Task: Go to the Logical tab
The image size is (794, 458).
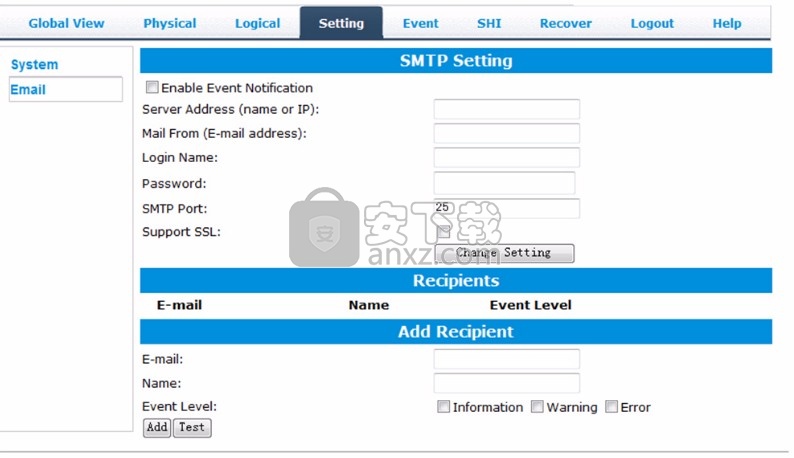Action: 257,23
